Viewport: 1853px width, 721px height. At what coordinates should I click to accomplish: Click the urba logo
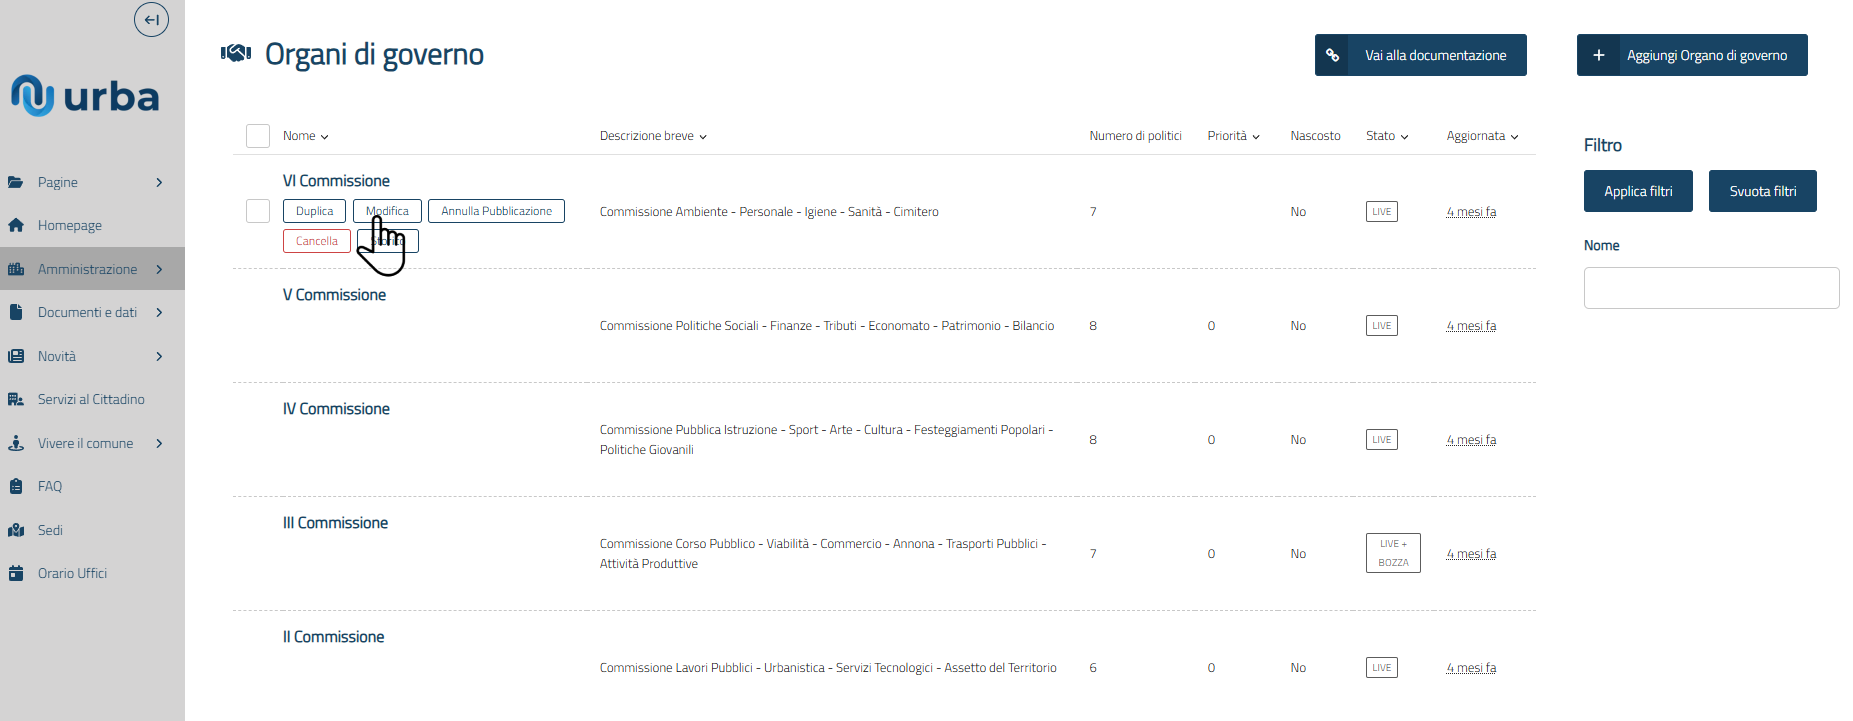(x=85, y=96)
